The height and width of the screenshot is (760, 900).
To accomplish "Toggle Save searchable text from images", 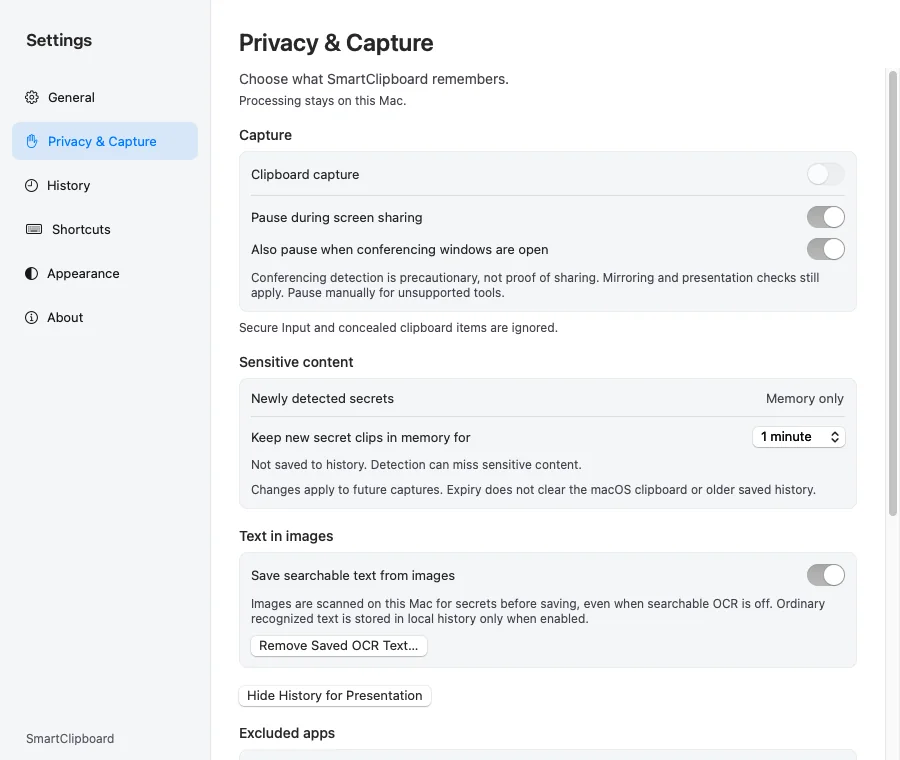I will pyautogui.click(x=825, y=575).
